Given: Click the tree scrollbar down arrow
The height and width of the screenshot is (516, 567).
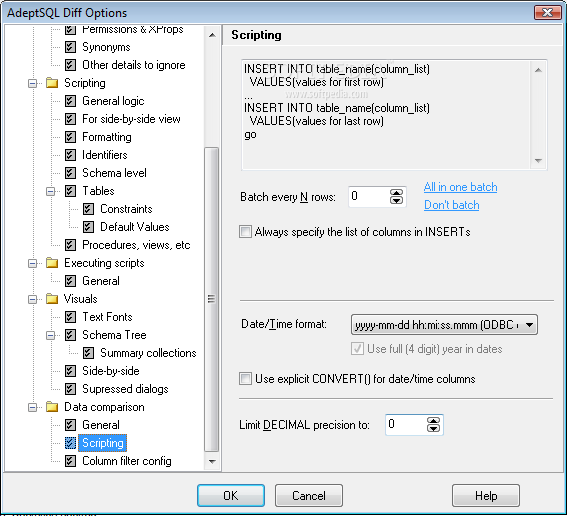Looking at the screenshot, I should point(212,462).
